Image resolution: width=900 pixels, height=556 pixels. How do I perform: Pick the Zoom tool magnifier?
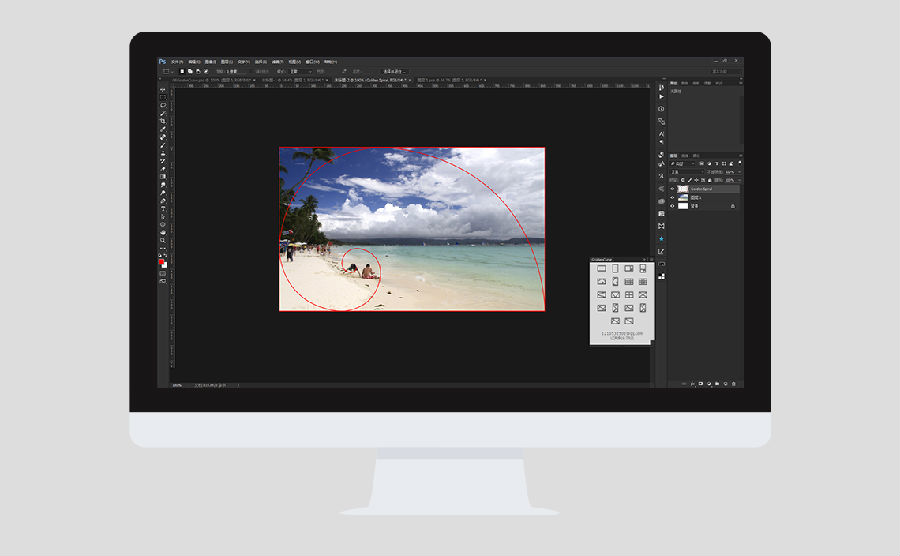163,240
